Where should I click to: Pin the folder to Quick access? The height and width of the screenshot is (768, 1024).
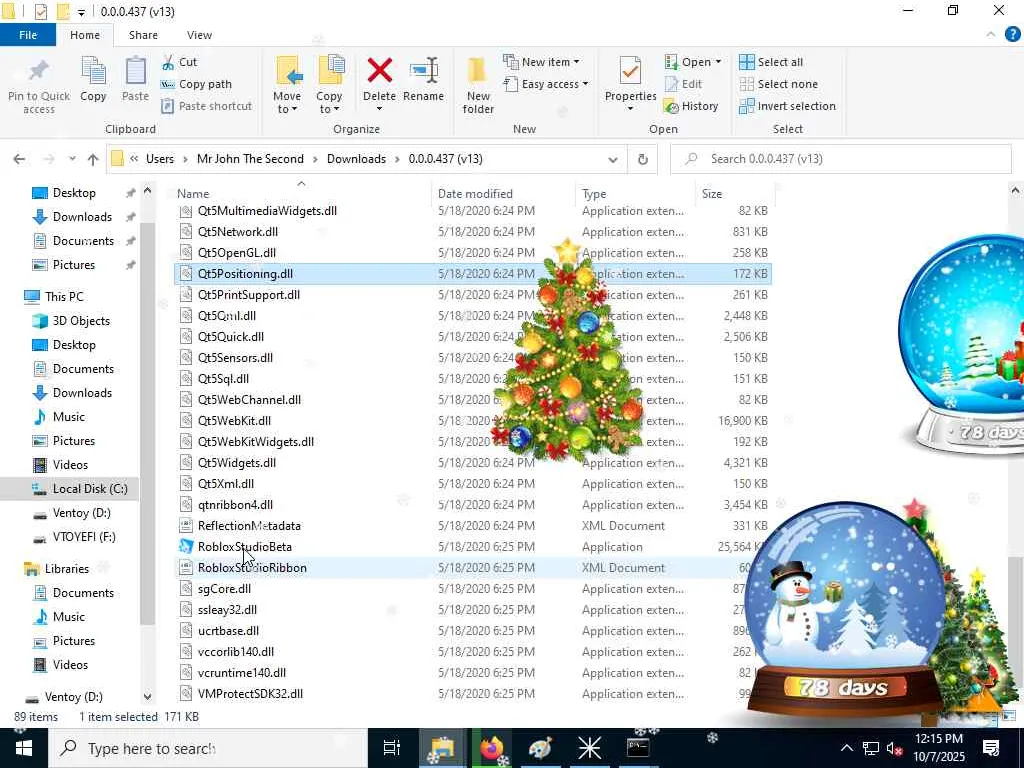tap(39, 86)
